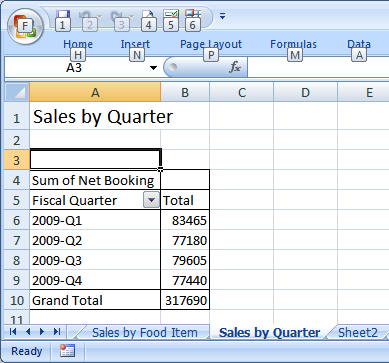Open the Fiscal Quarter filter dropdown
389x363 pixels.
pos(151,200)
